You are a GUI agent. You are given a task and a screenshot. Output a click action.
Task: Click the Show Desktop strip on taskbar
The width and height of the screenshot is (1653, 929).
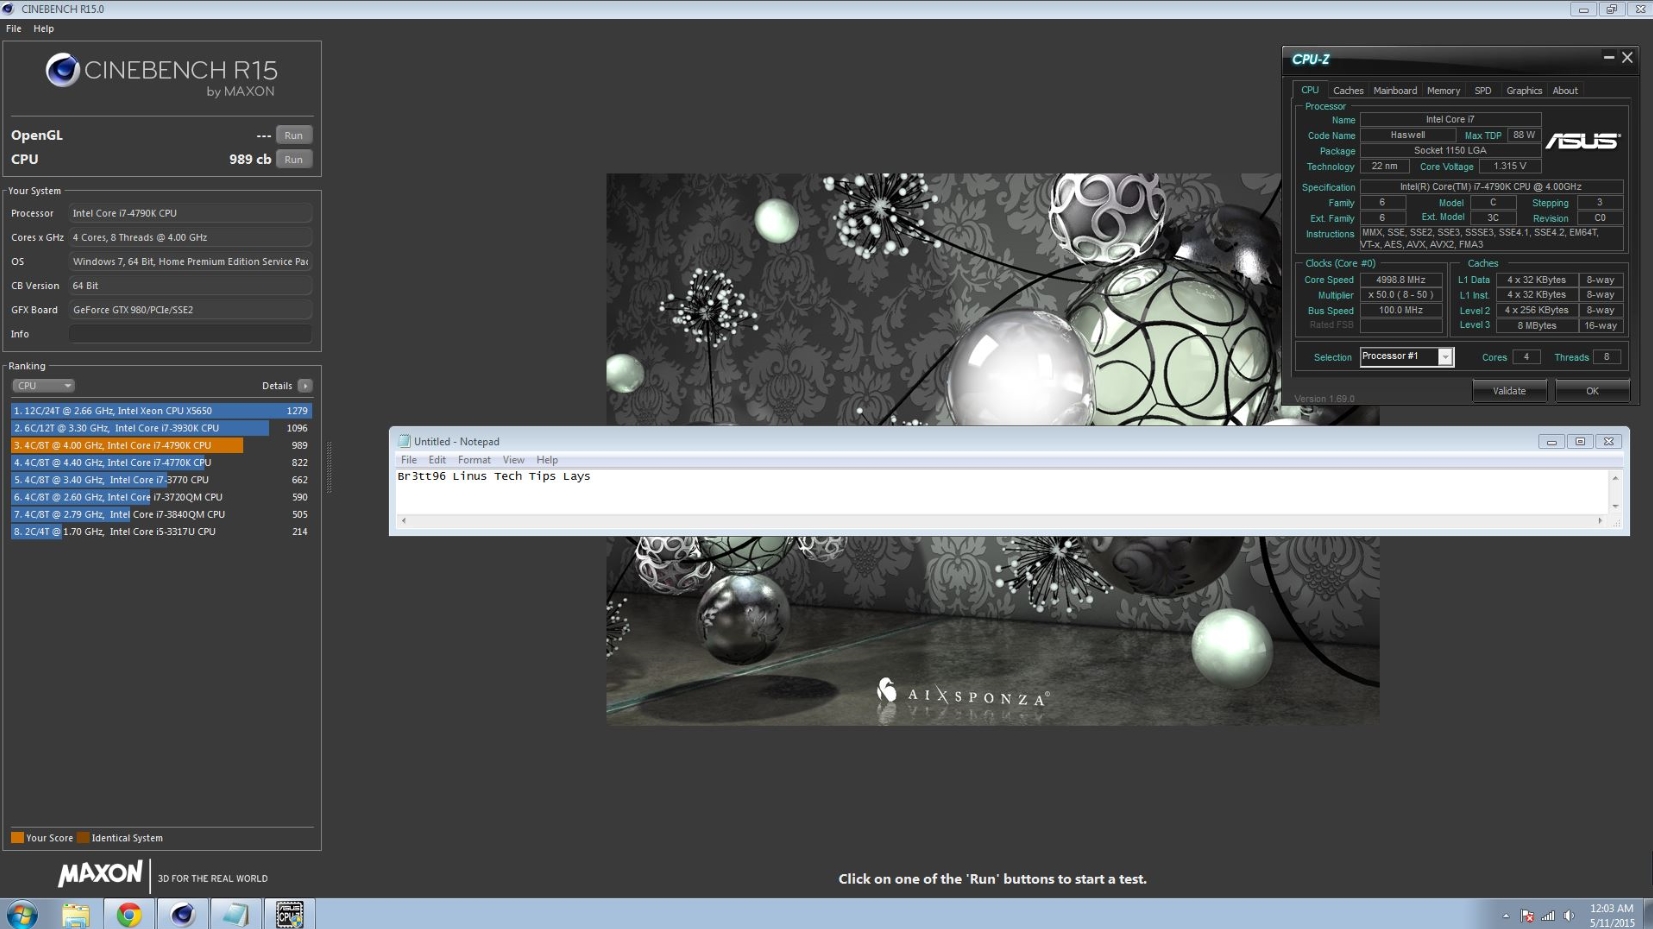click(x=1647, y=914)
